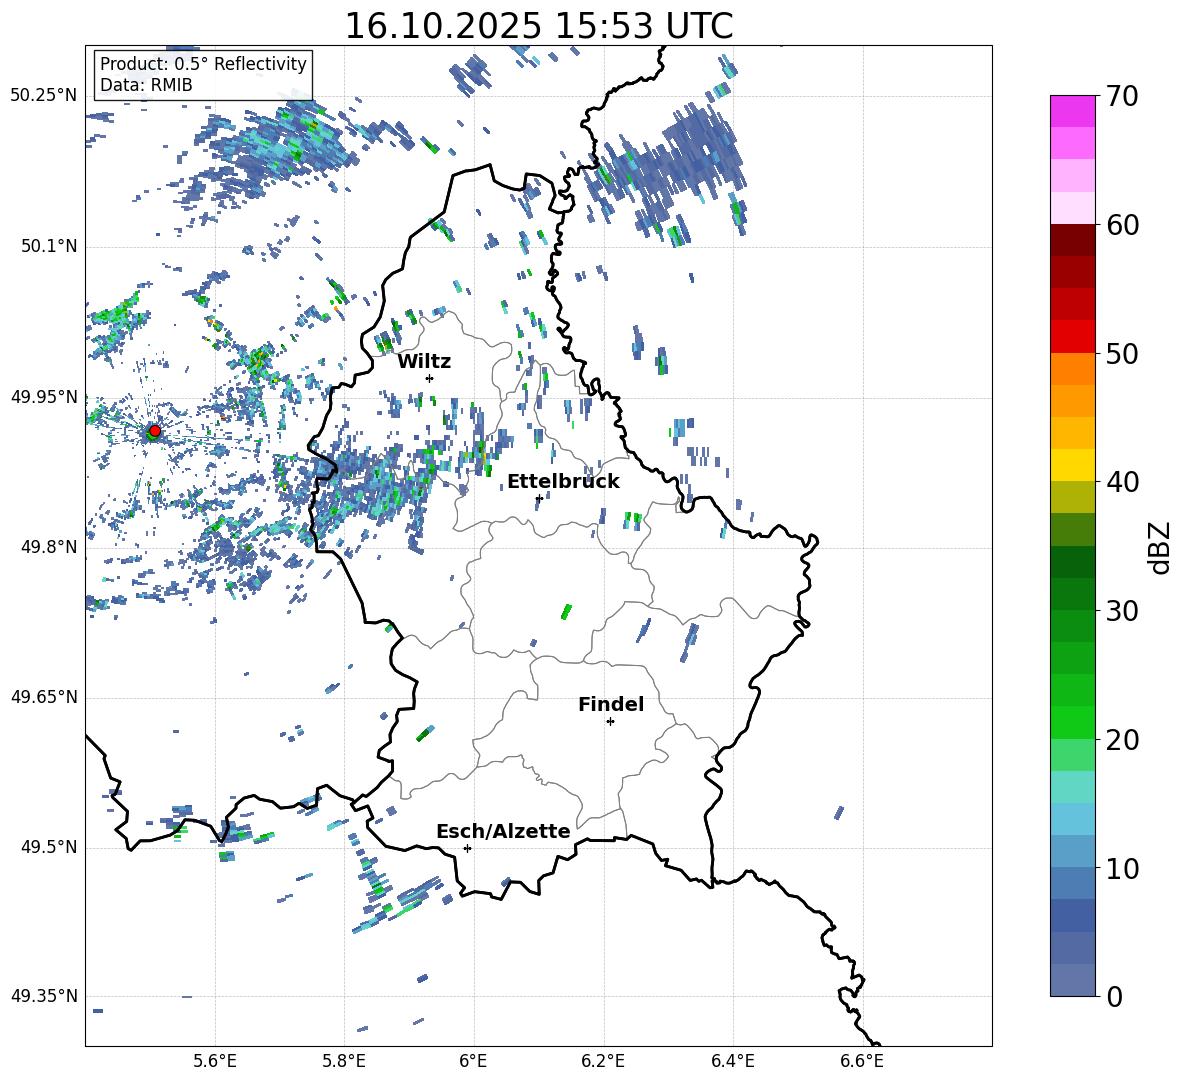Viewport: 1184px width, 1081px height.
Task: Click the cross marker under Findel
Action: click(x=610, y=722)
